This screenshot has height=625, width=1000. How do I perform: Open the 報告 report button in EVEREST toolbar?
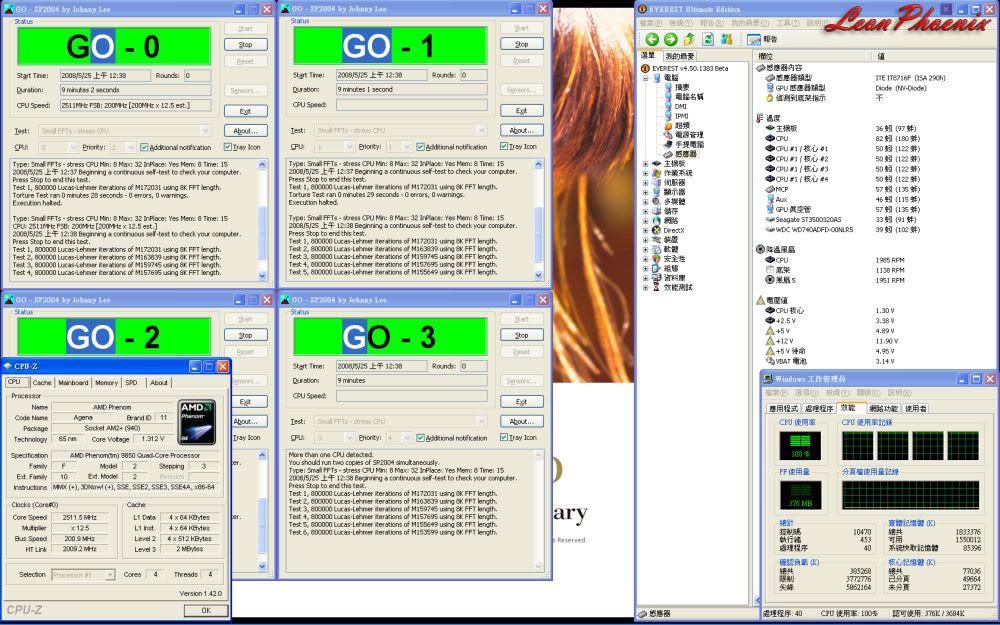[762, 40]
